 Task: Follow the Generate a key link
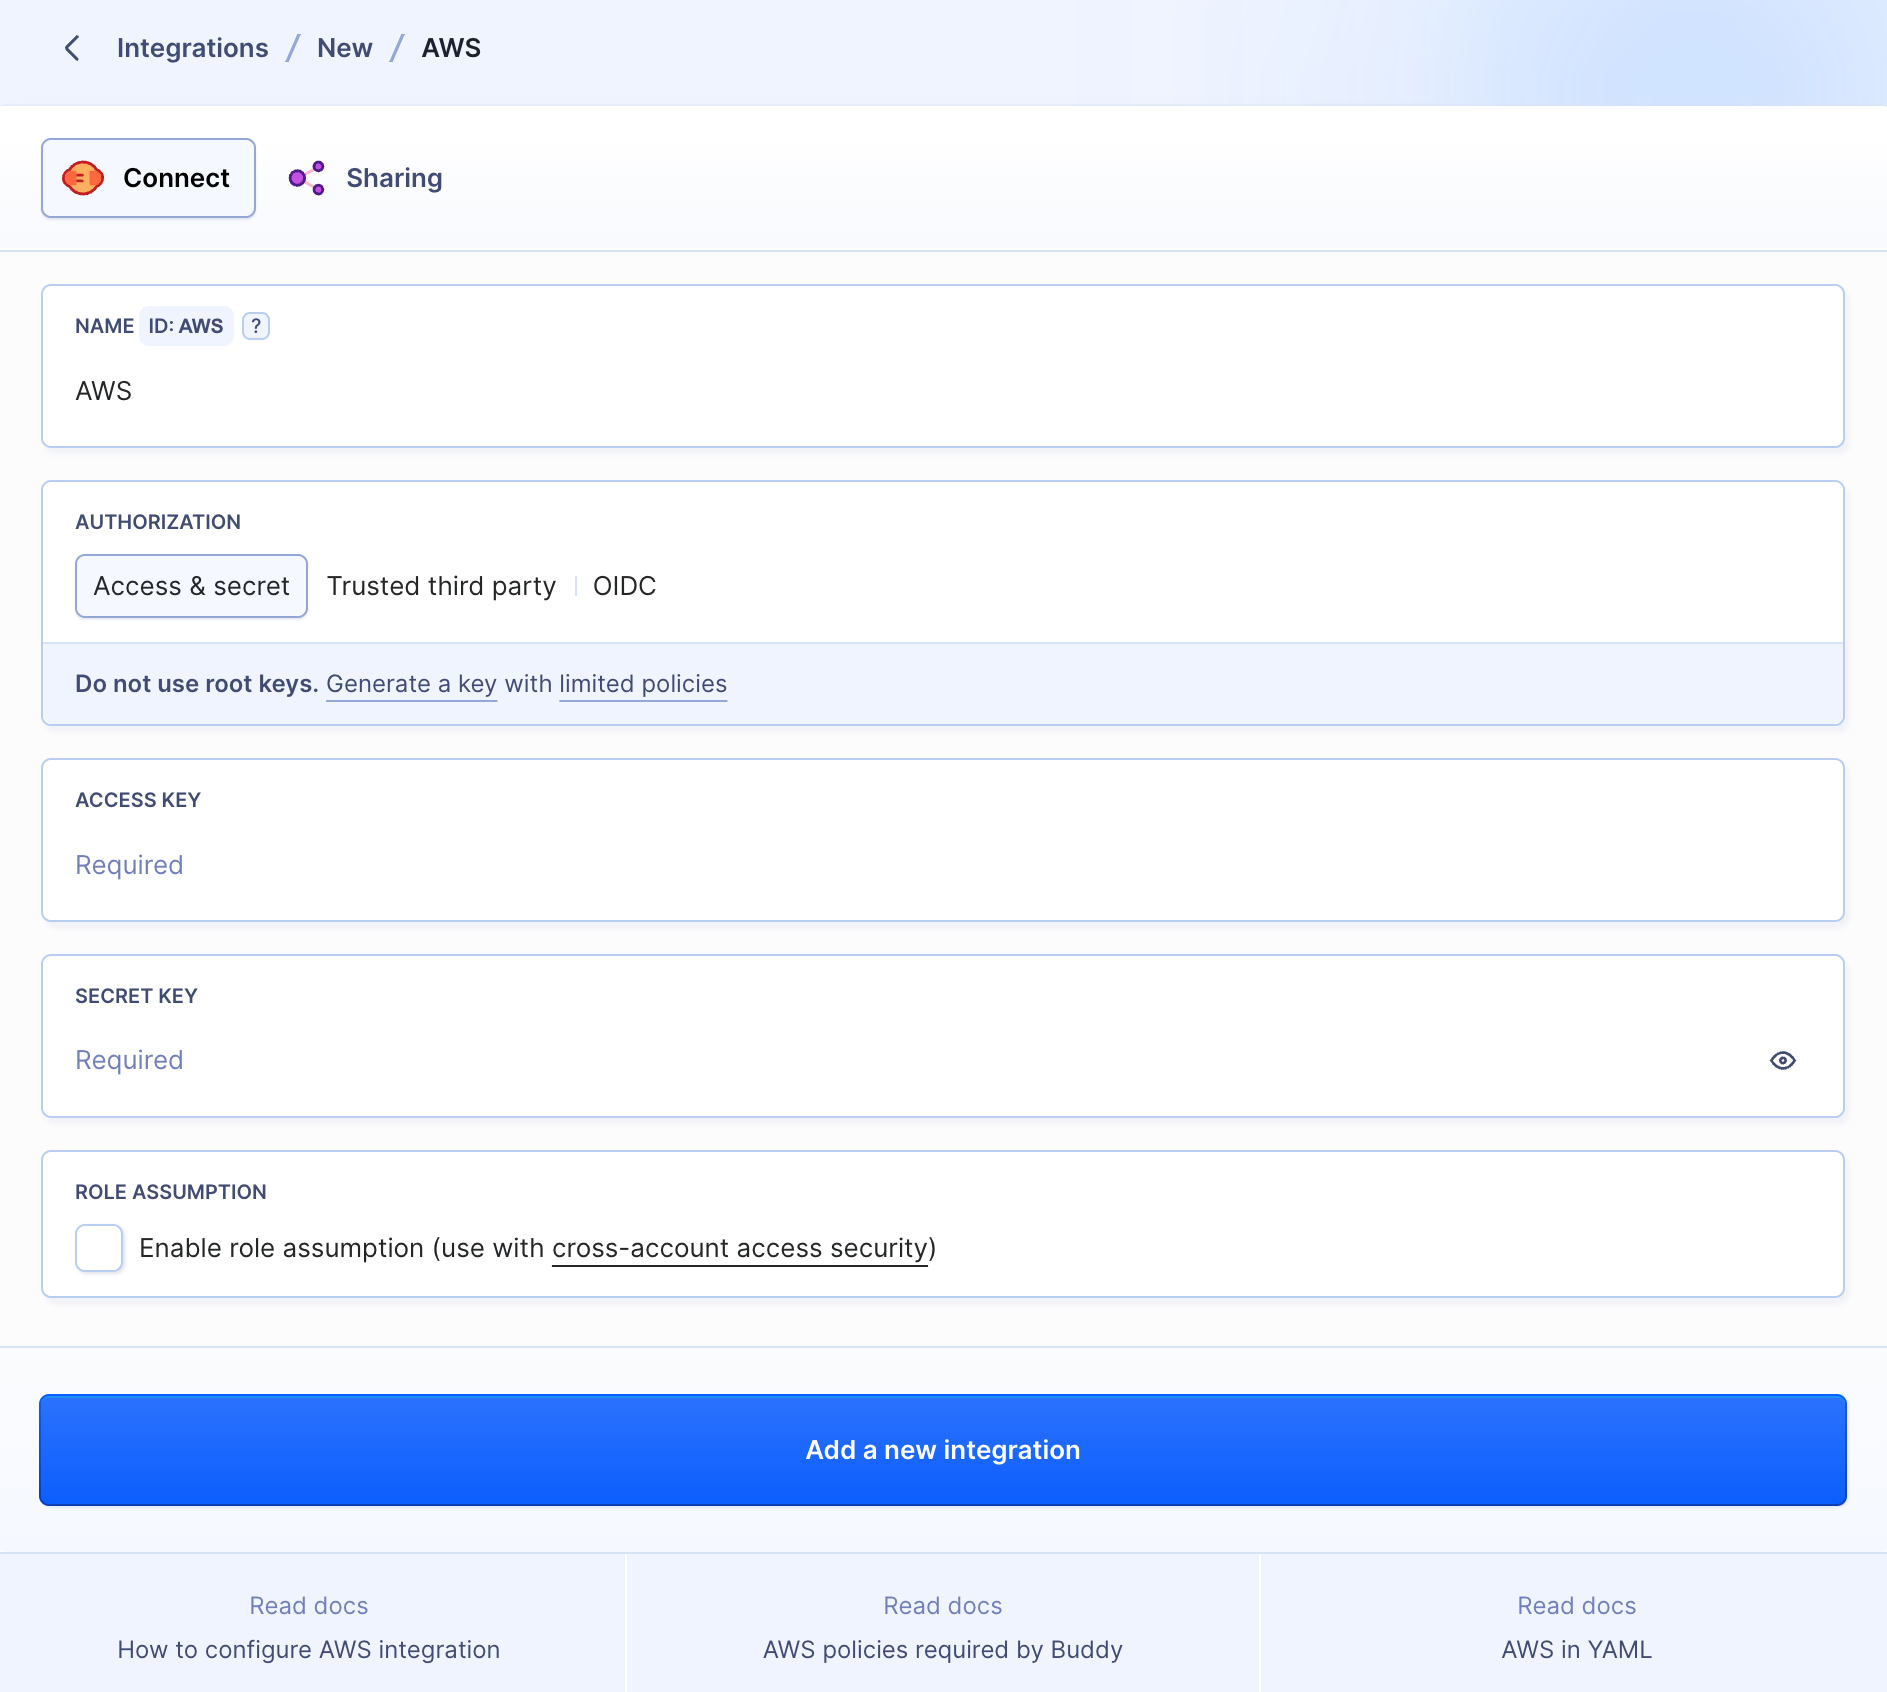tap(411, 684)
